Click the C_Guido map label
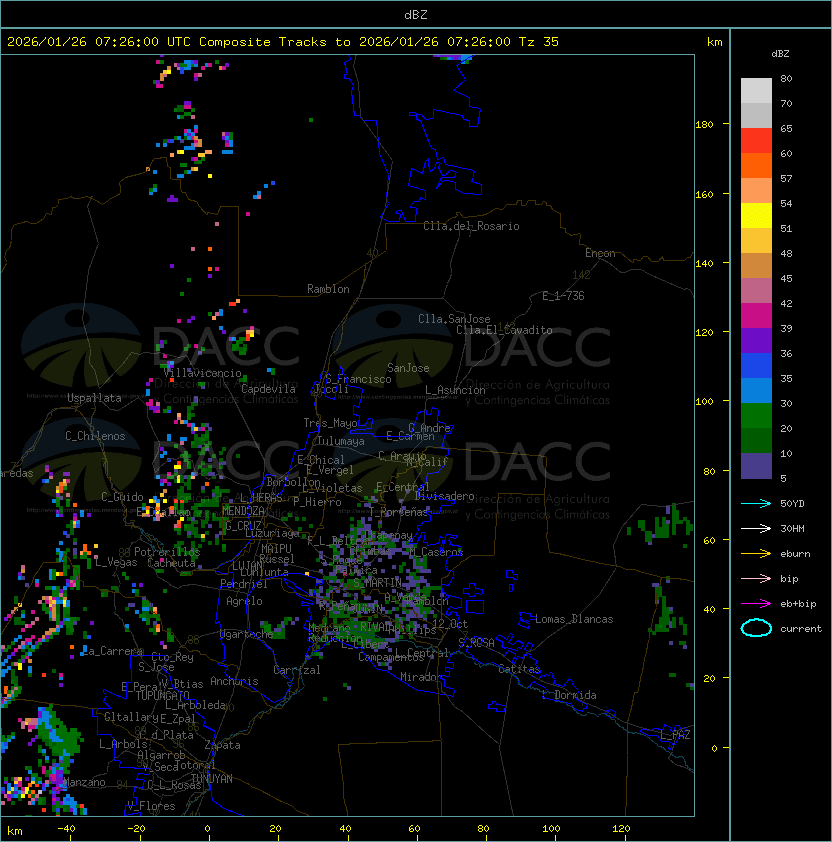 click(122, 497)
